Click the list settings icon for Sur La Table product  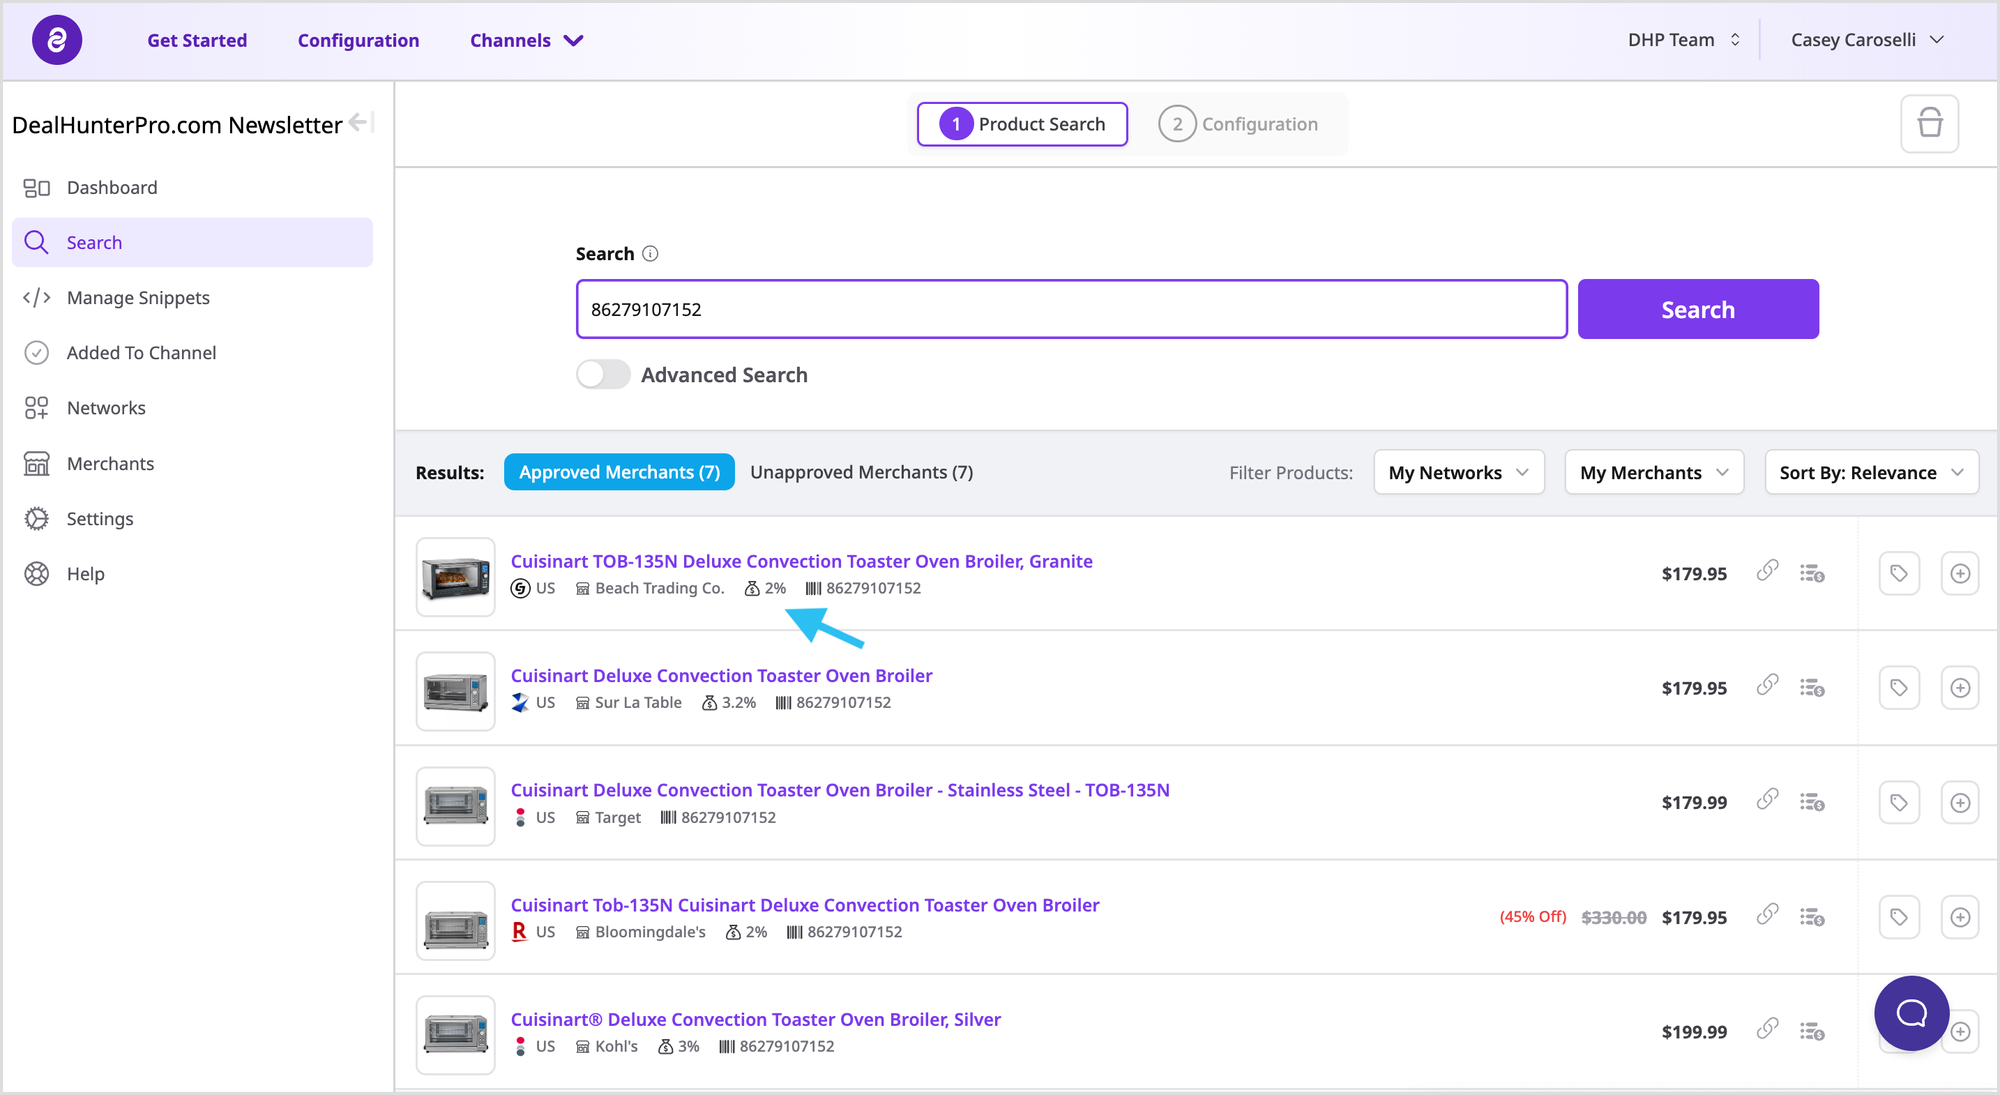click(1812, 688)
